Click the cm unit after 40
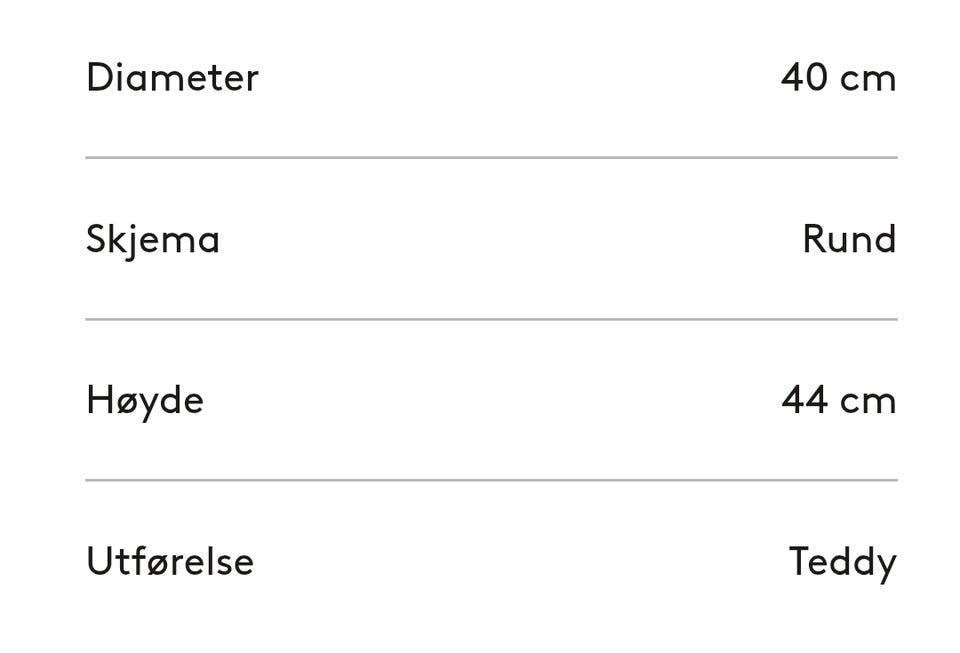960x653 pixels. [x=868, y=79]
